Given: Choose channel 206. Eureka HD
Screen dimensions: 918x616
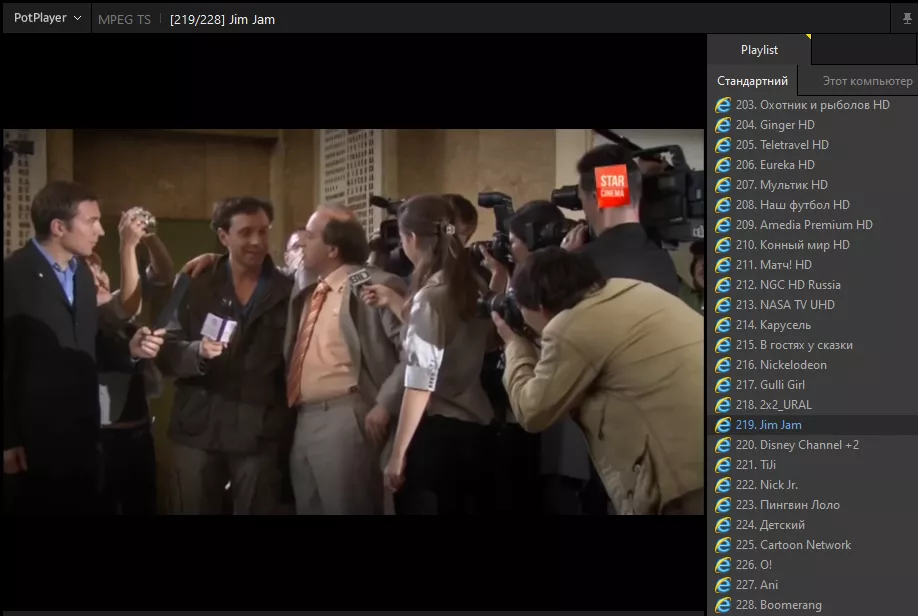Looking at the screenshot, I should pos(813,165).
